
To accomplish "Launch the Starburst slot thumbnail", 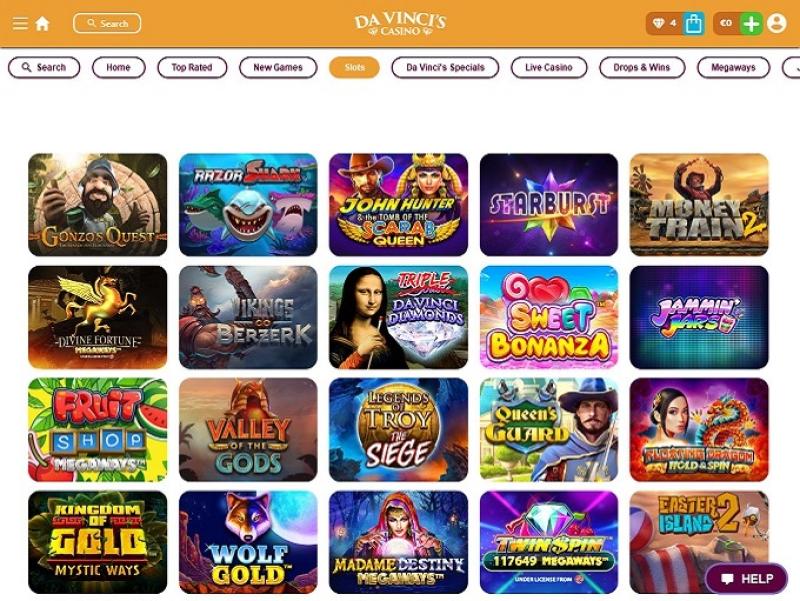I will (x=548, y=205).
